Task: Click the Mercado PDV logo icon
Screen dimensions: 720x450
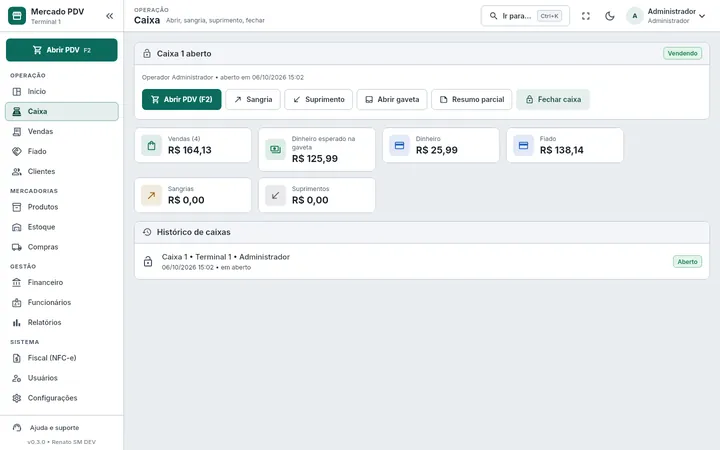Action: pos(17,16)
